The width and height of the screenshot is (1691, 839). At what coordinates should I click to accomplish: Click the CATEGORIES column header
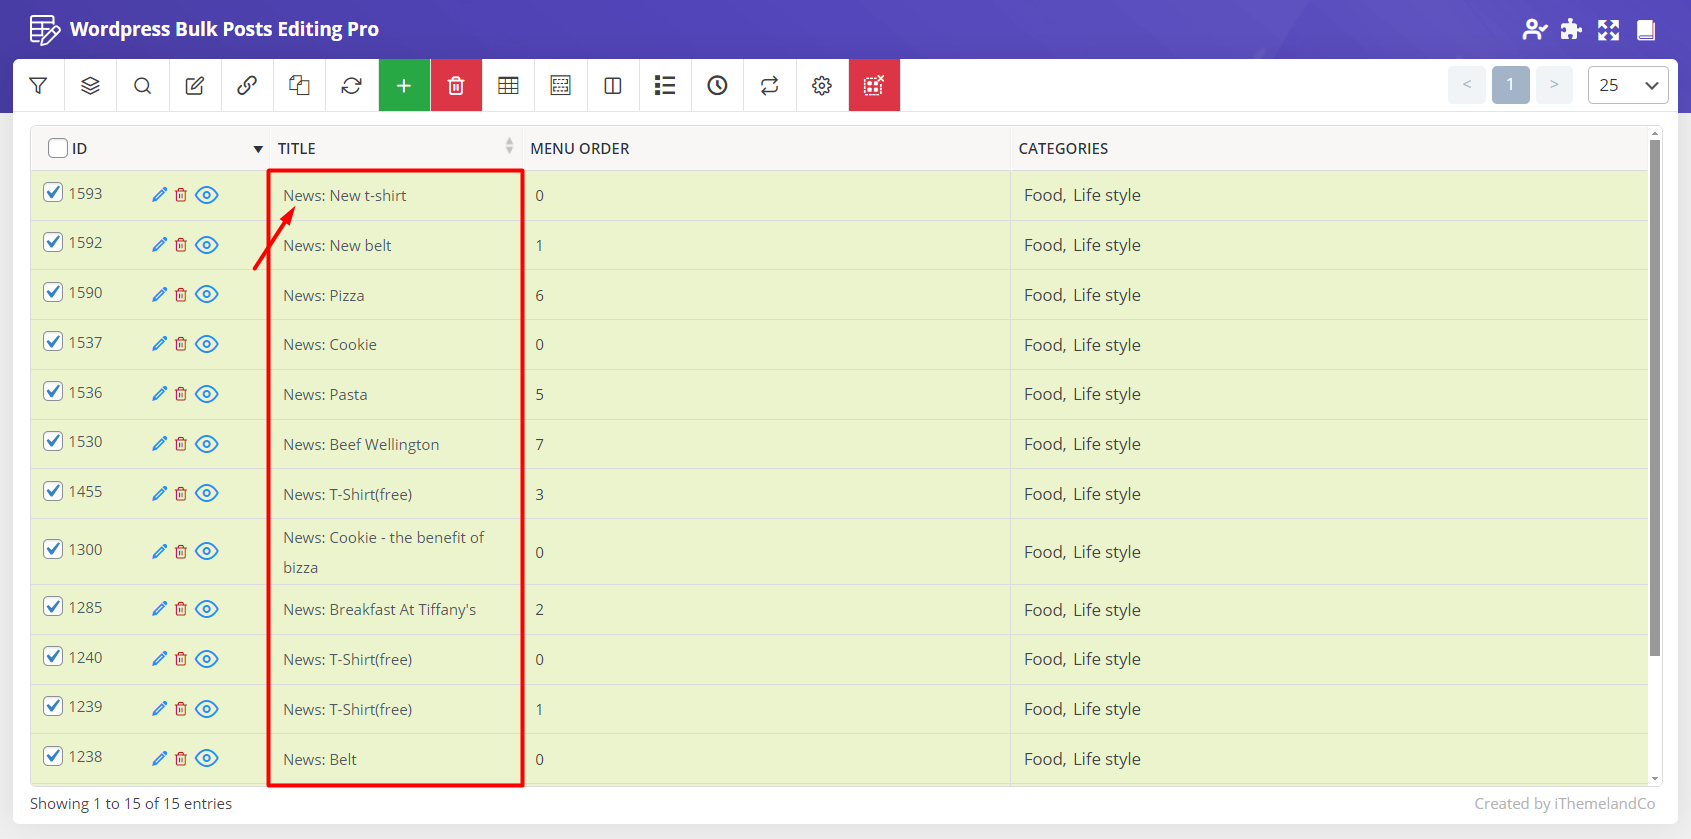(1063, 149)
